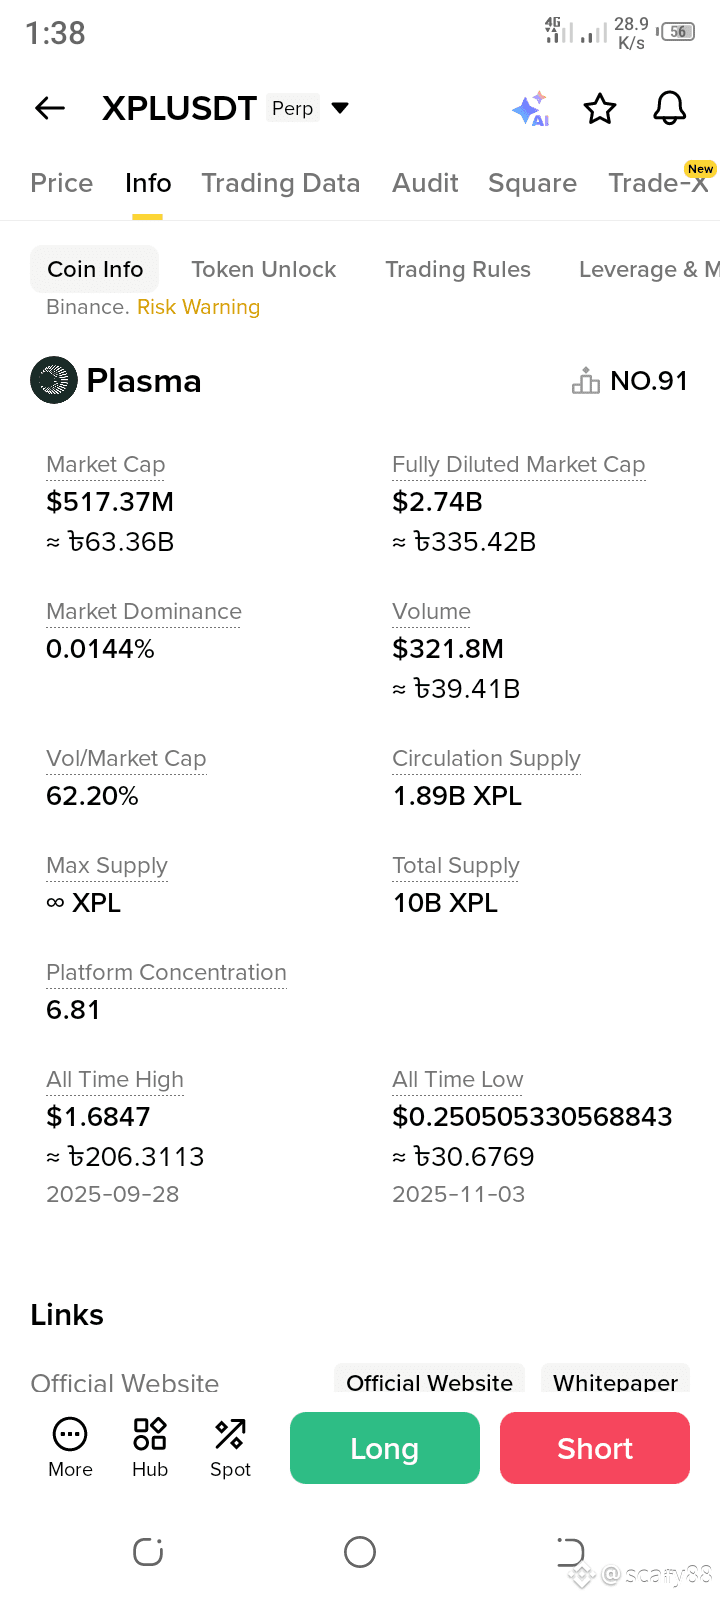Expand the XPLUSDT Perp pair dropdown arrow
Image resolution: width=720 pixels, height=1600 pixels.
click(x=340, y=108)
